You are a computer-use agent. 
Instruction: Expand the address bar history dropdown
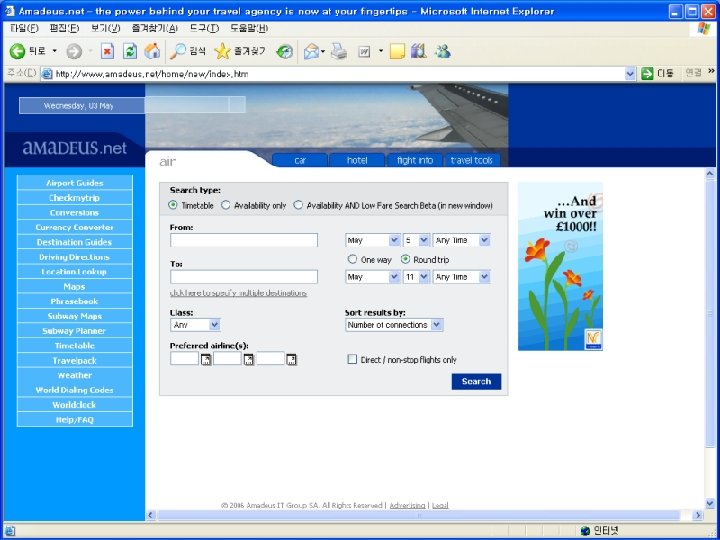pos(630,73)
